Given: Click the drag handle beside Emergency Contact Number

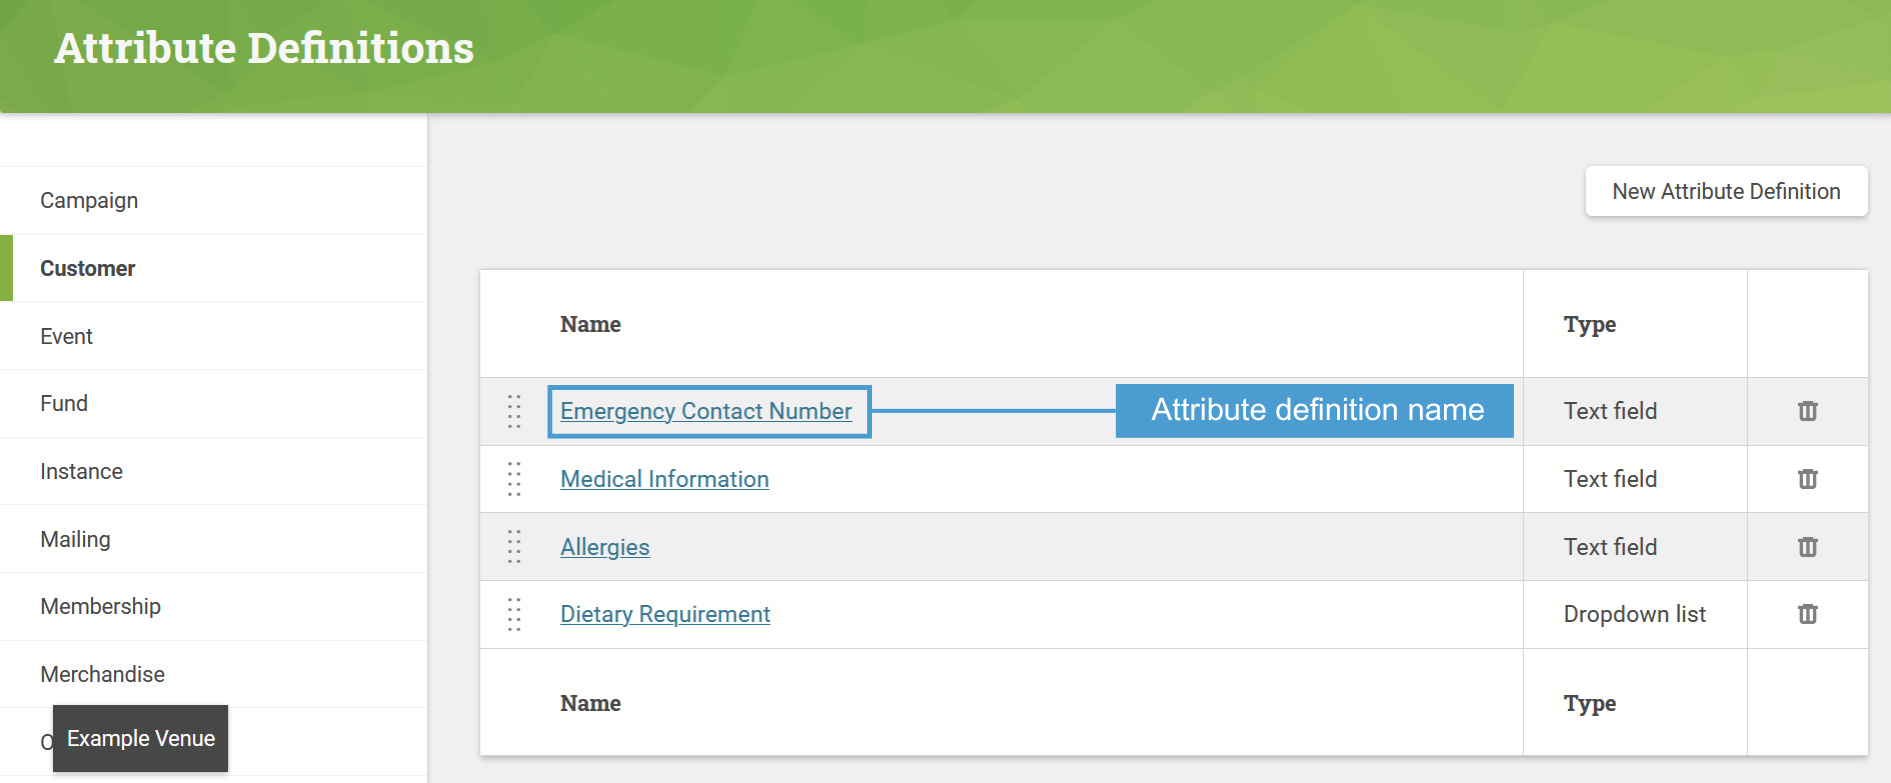Looking at the screenshot, I should (x=515, y=411).
